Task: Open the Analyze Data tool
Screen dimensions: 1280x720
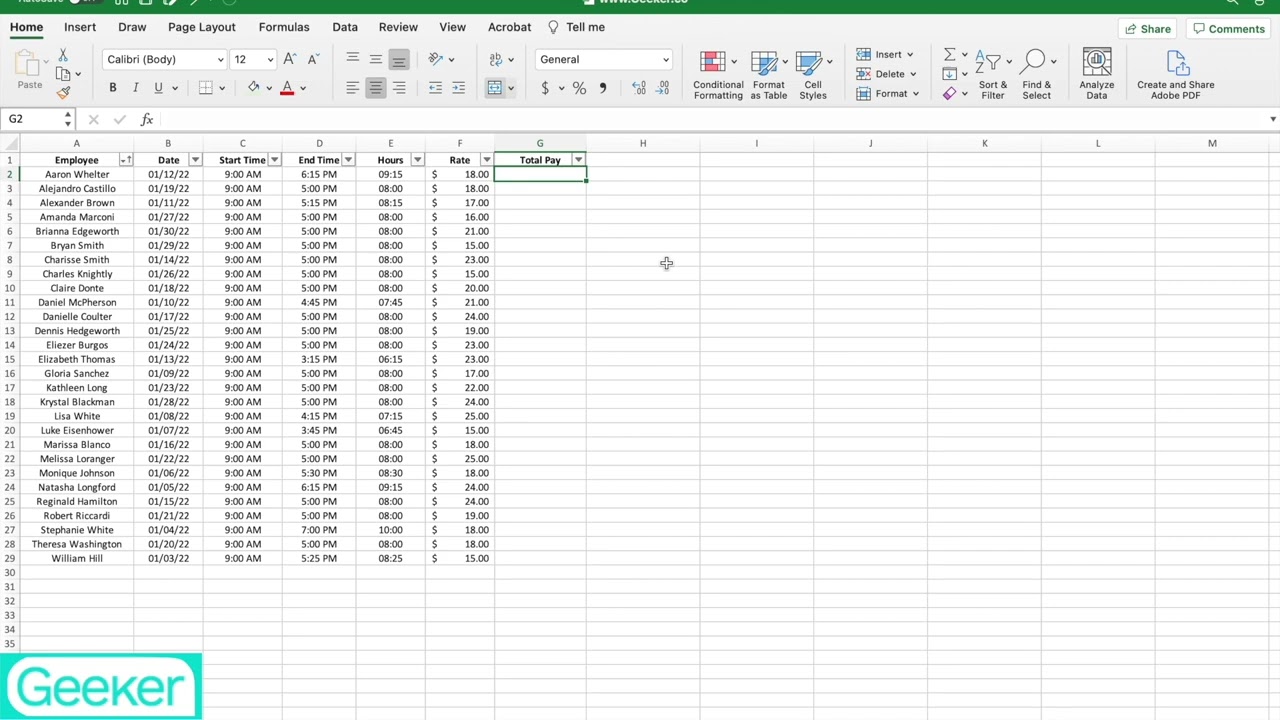Action: (x=1097, y=73)
